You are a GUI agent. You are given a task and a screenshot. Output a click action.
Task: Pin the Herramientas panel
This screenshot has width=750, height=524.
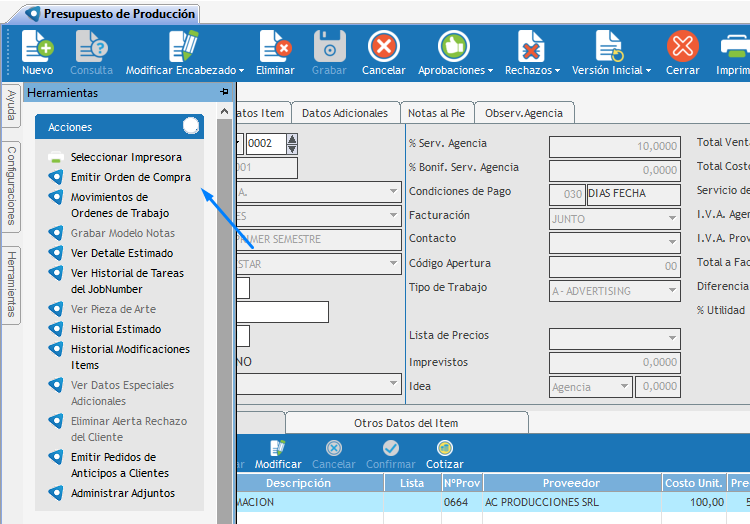click(x=224, y=92)
